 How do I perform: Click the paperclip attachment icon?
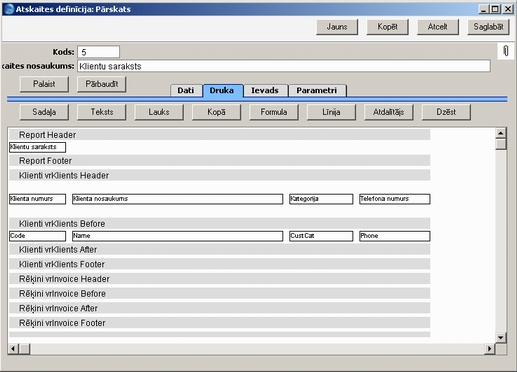pos(506,51)
